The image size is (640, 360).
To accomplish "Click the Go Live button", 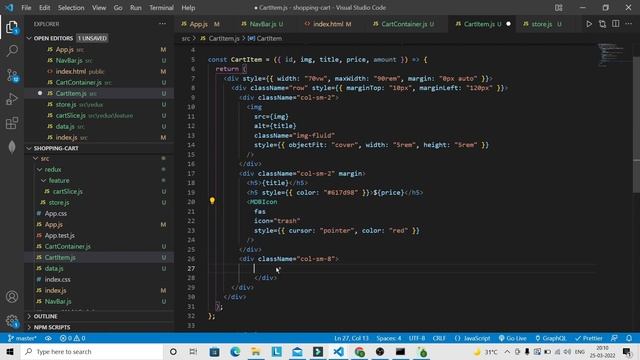I will [x=513, y=338].
